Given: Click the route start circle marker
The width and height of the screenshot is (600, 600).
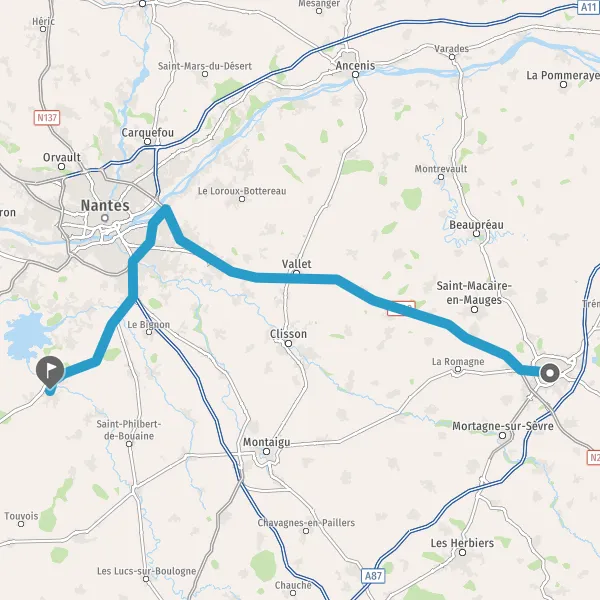Looking at the screenshot, I should click(x=550, y=373).
